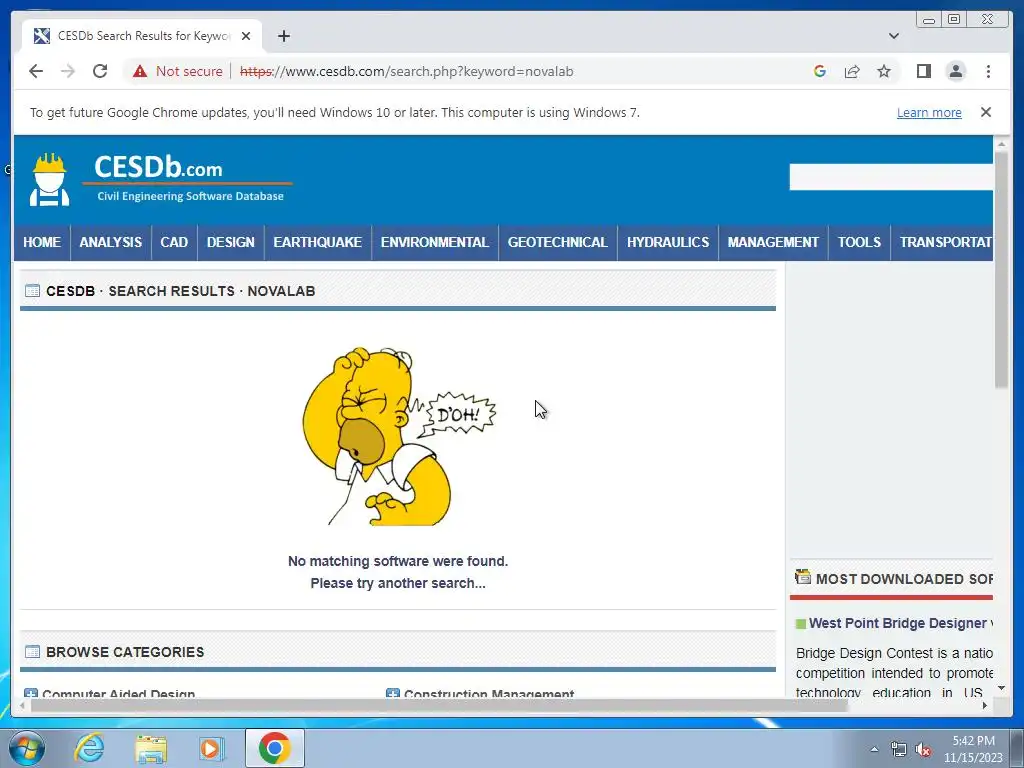Open the MANAGEMENT category
This screenshot has width=1024, height=768.
tap(773, 242)
